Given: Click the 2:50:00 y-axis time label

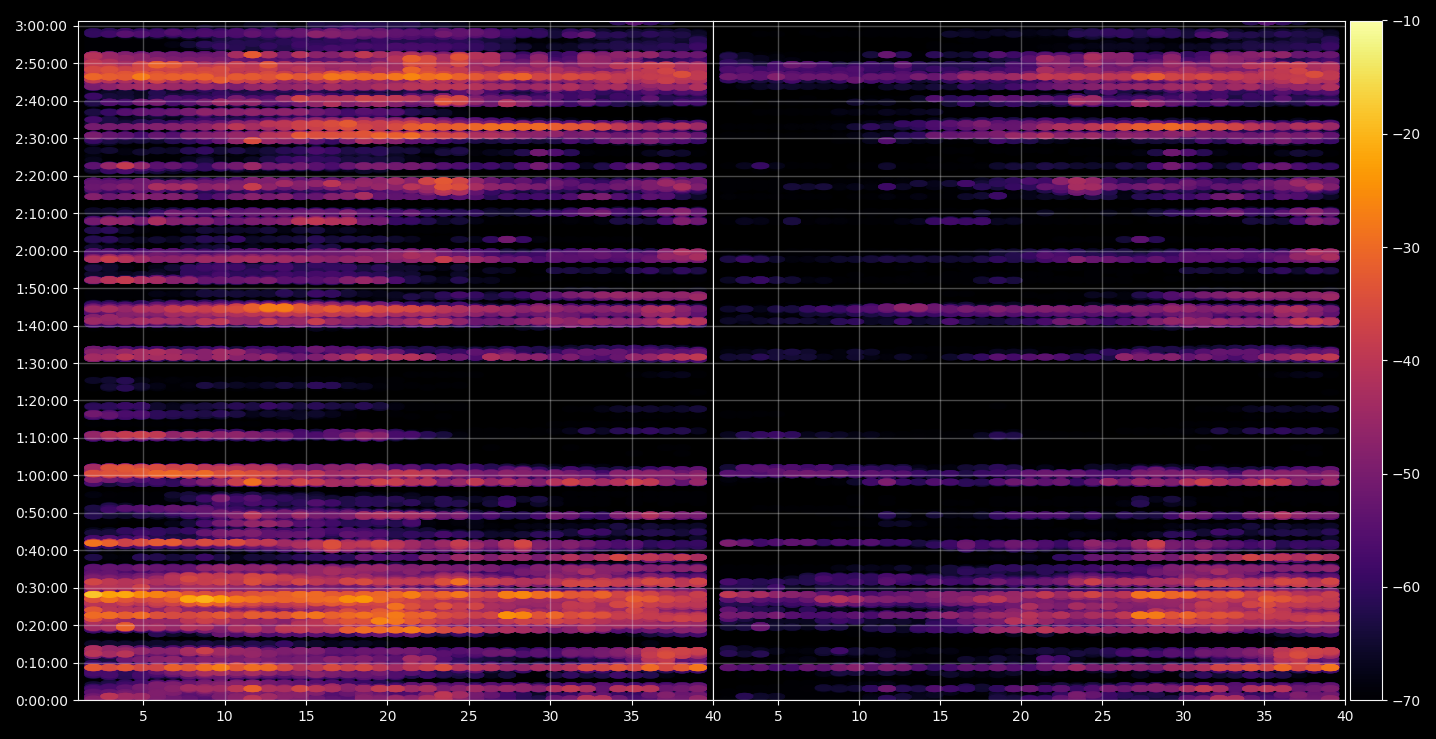Looking at the screenshot, I should pyautogui.click(x=41, y=63).
